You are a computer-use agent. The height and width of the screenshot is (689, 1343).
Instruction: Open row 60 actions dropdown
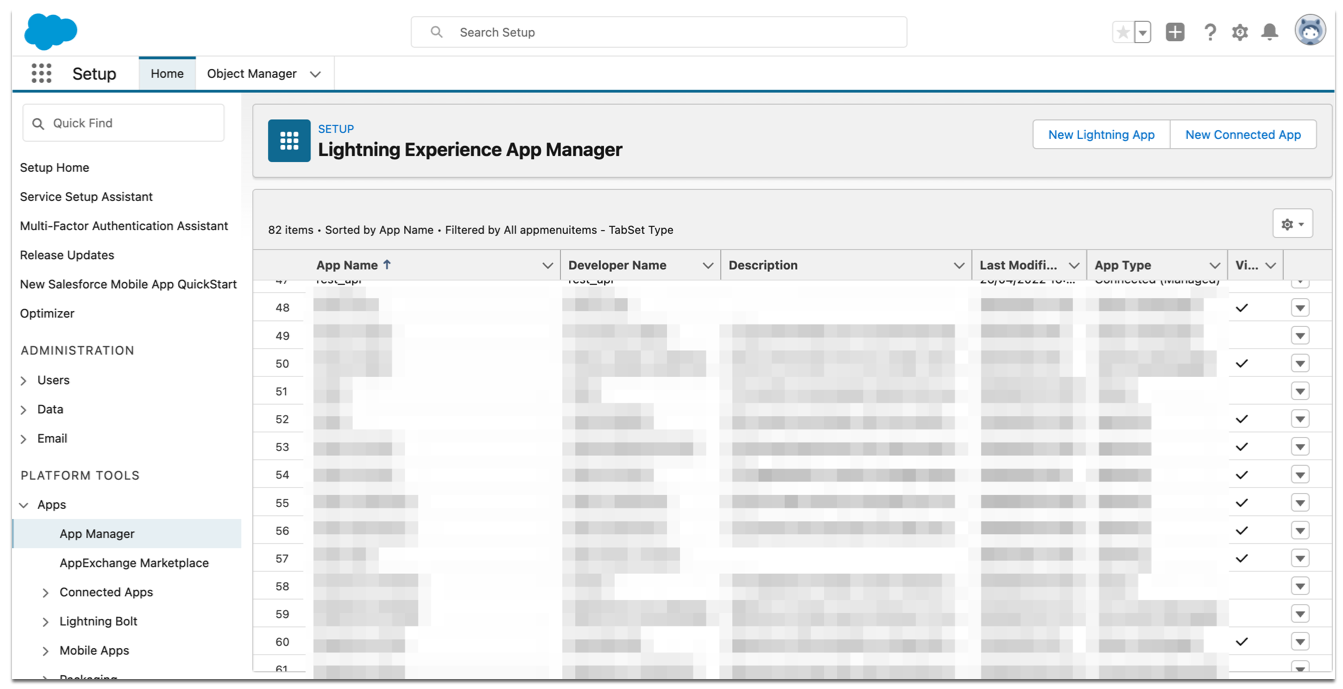1300,642
